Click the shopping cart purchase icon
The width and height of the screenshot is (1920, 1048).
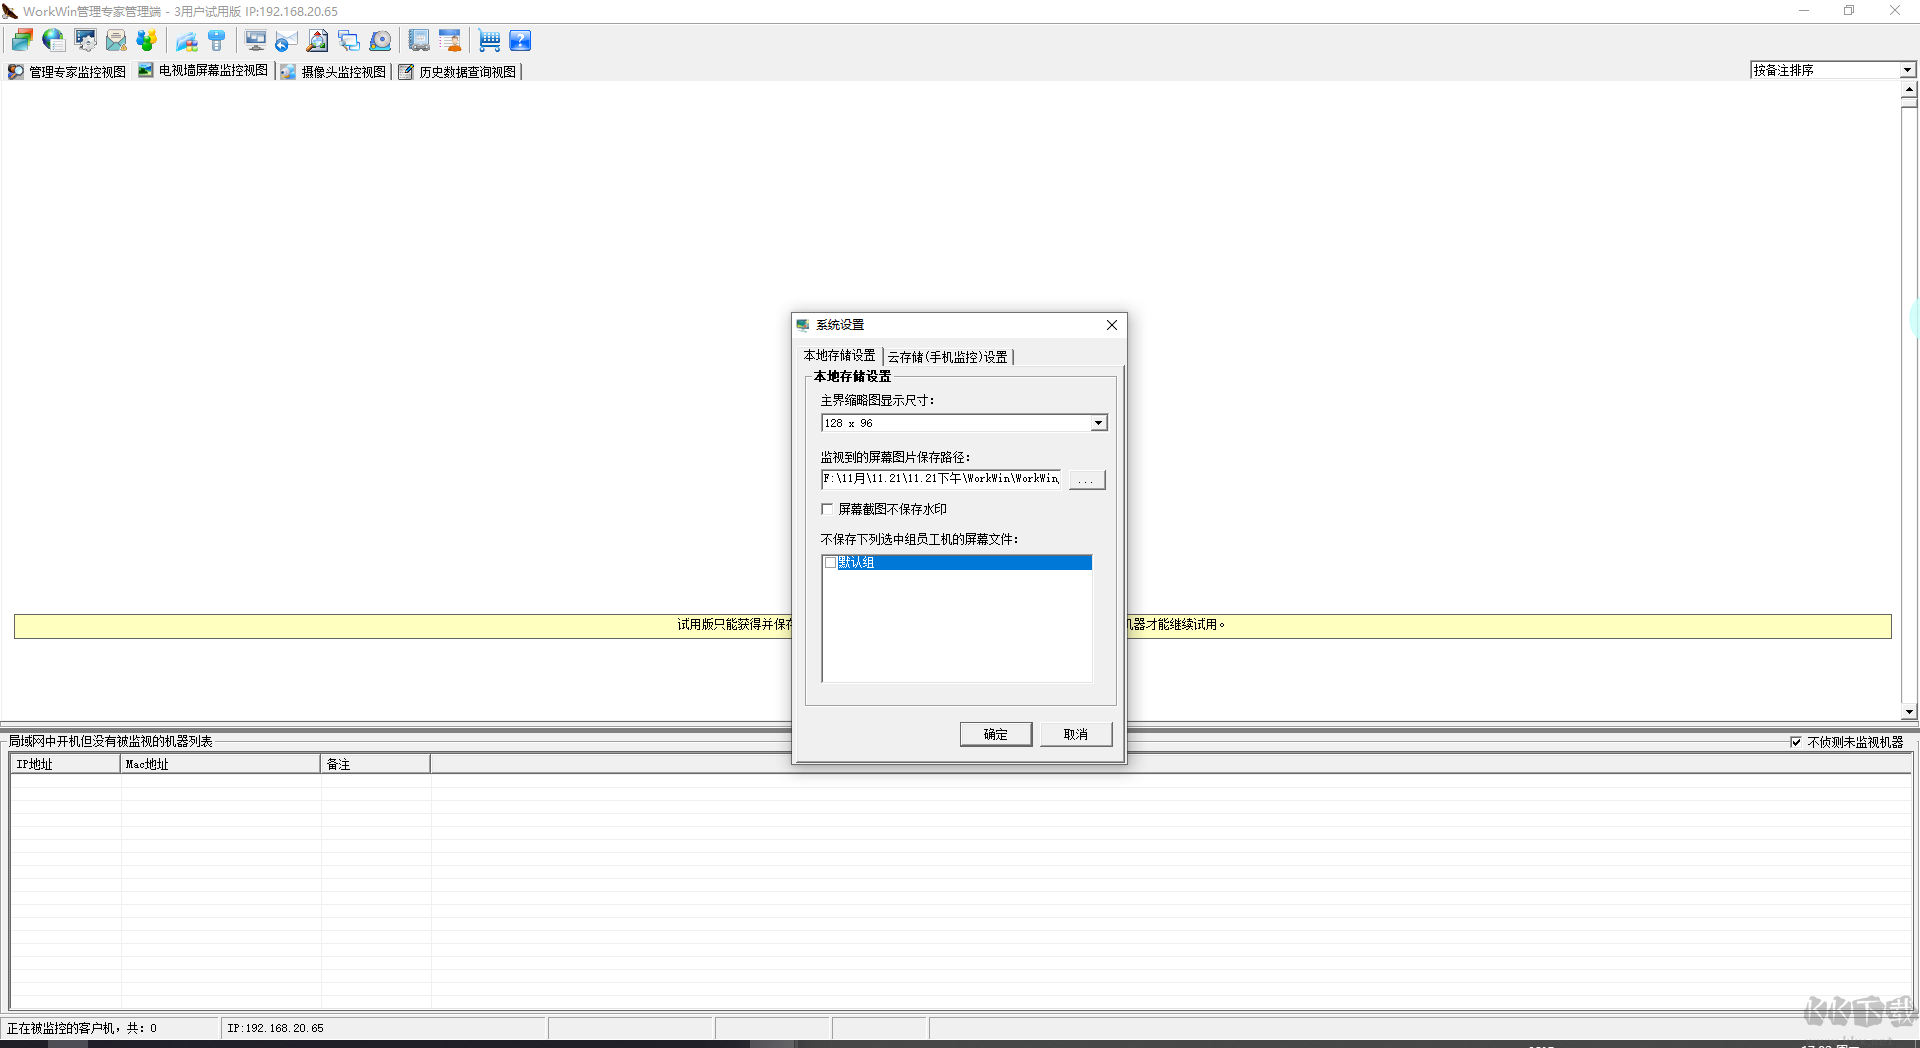(x=489, y=40)
